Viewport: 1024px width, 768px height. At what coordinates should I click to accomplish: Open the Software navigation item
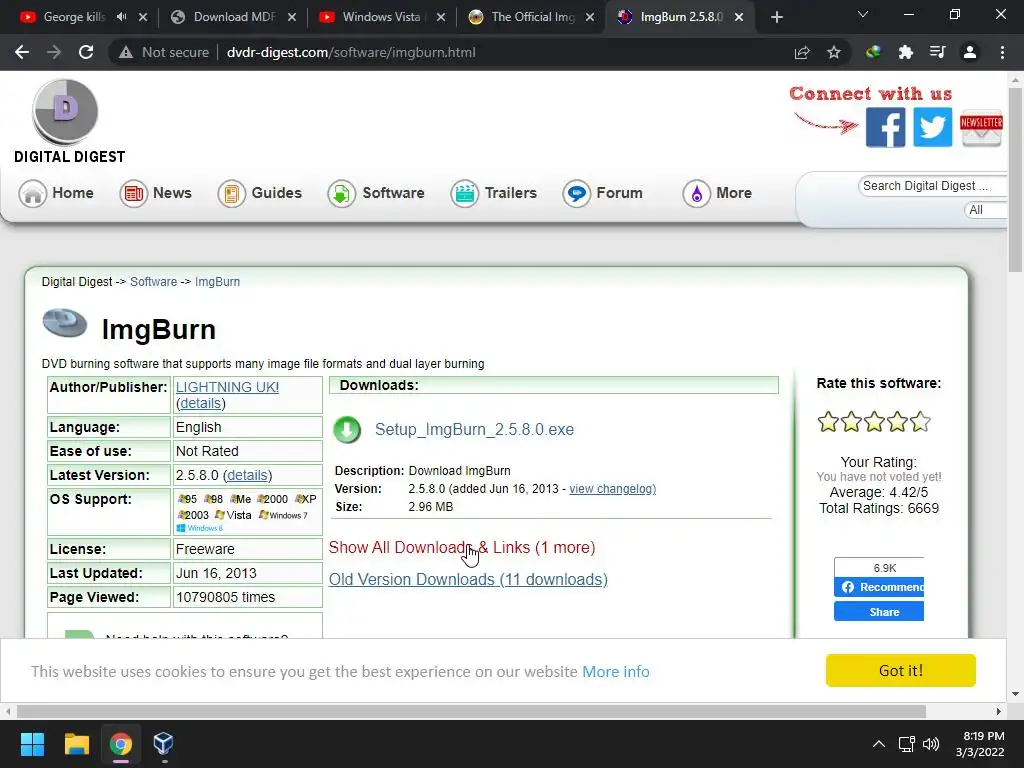click(x=376, y=193)
